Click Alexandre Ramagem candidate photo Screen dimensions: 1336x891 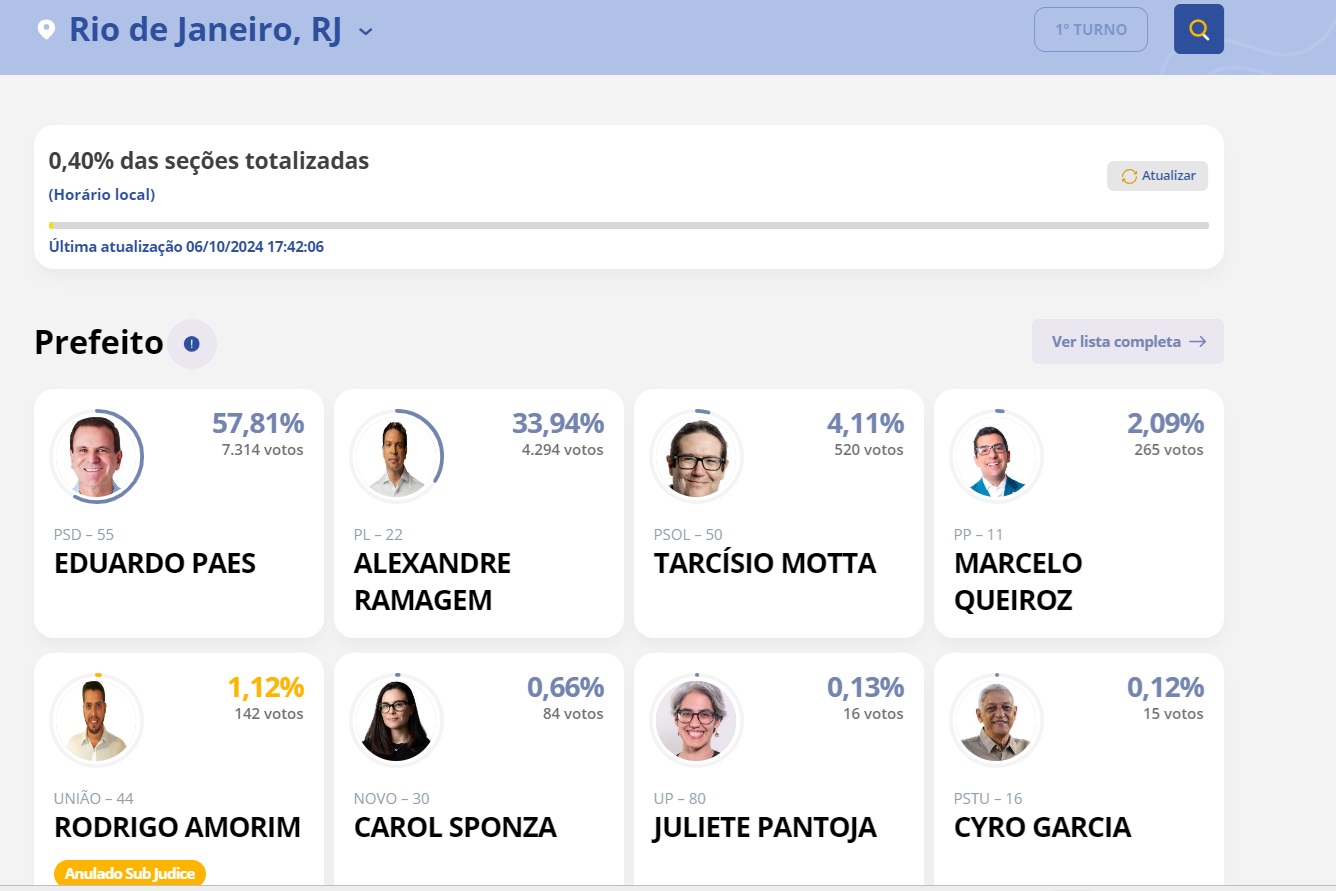pos(396,457)
